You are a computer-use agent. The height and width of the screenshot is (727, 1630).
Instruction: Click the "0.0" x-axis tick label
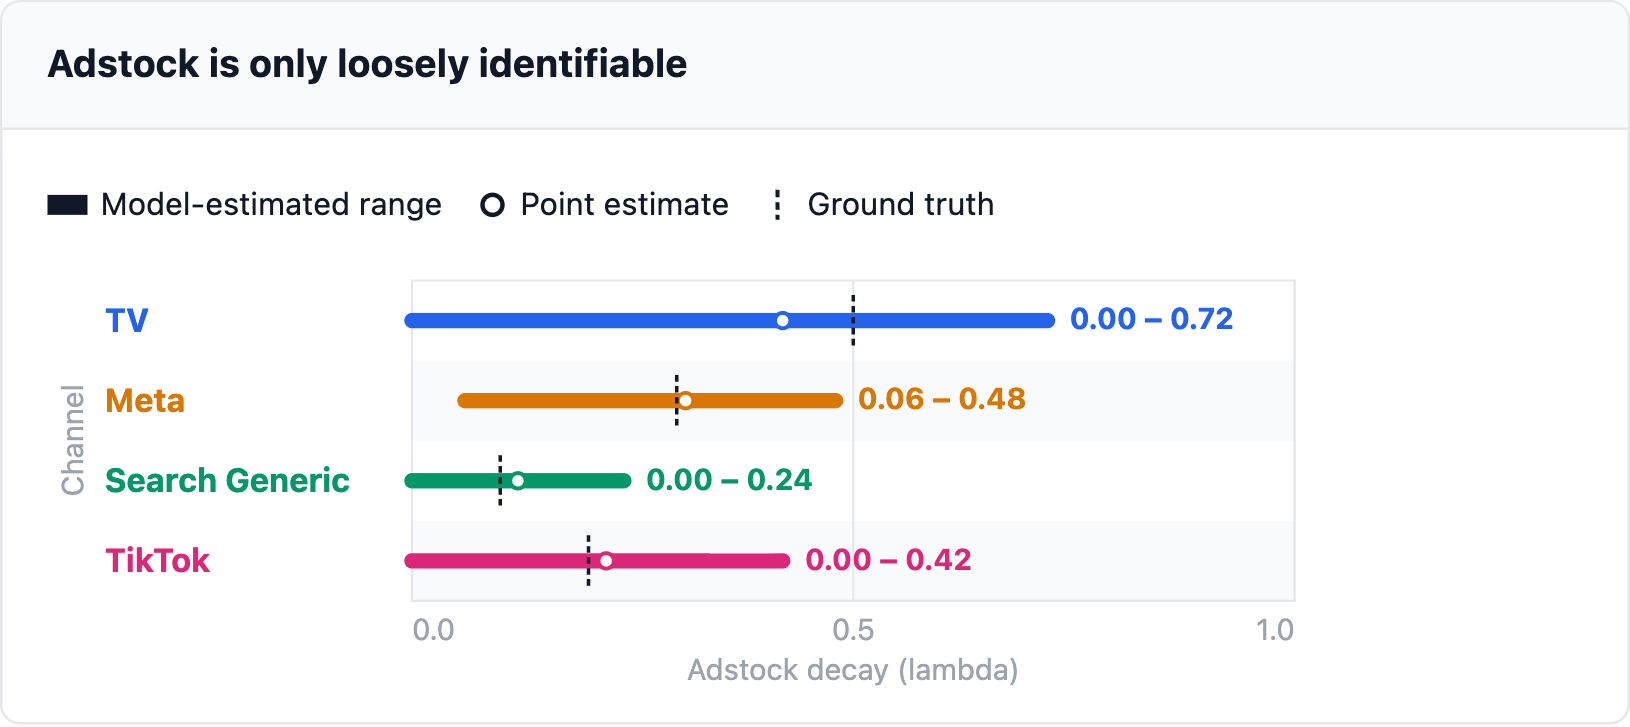(x=433, y=630)
